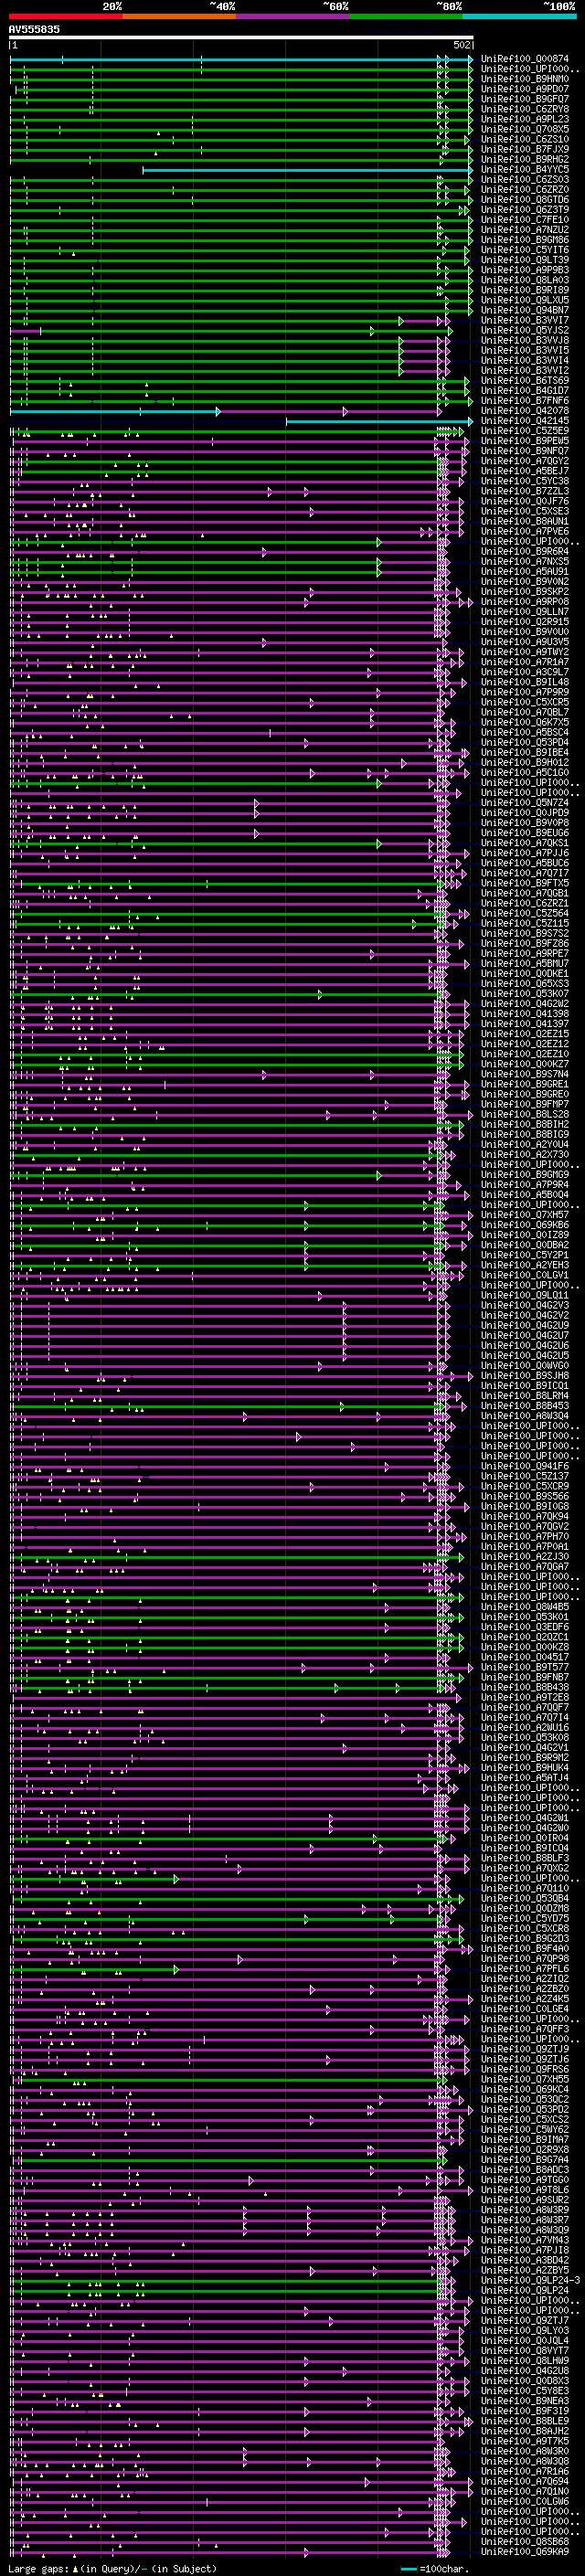The width and height of the screenshot is (585, 2576).
Task: Open the UniRef100_C5YC38 row name
Action: (x=525, y=481)
